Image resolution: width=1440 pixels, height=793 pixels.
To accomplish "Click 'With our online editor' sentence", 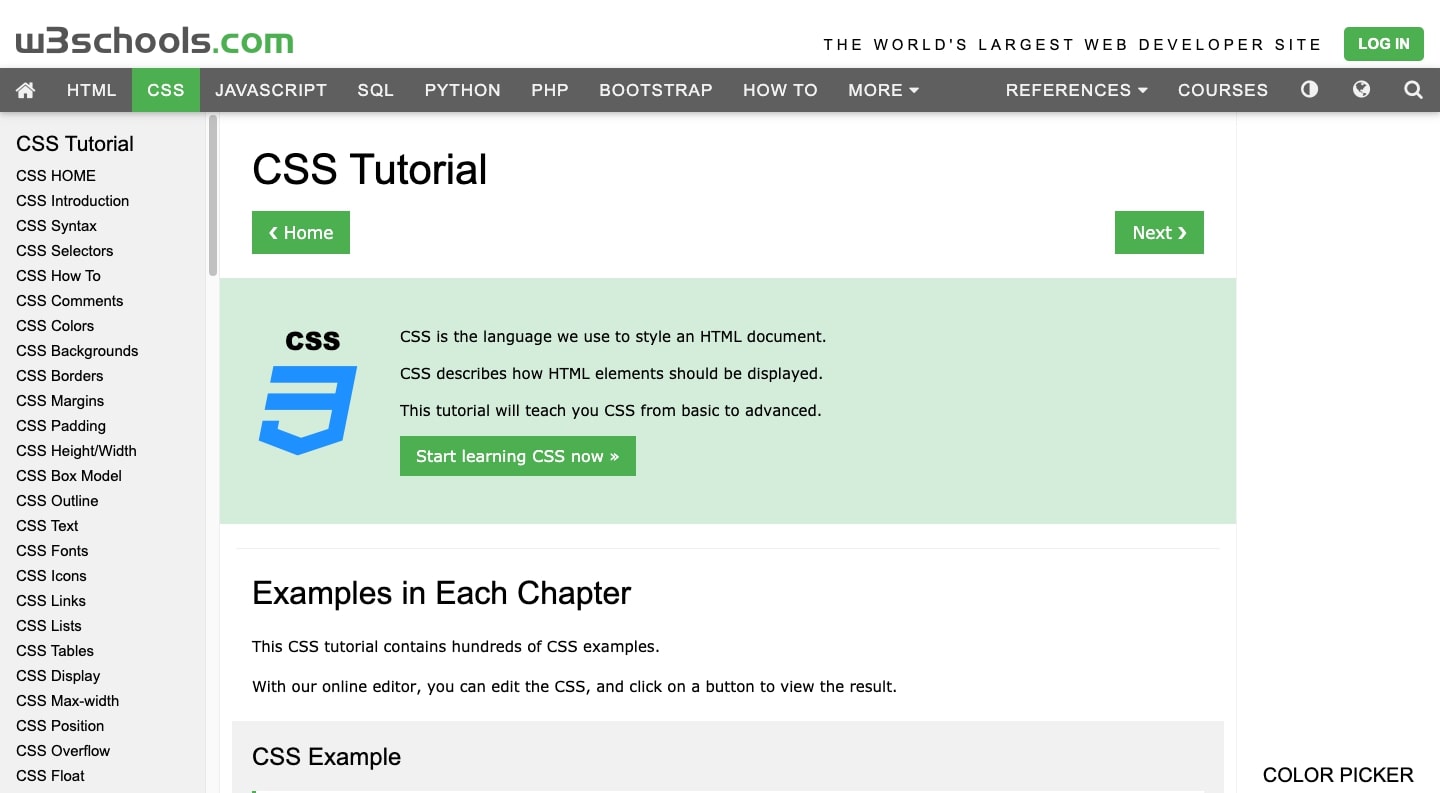I will (x=574, y=686).
